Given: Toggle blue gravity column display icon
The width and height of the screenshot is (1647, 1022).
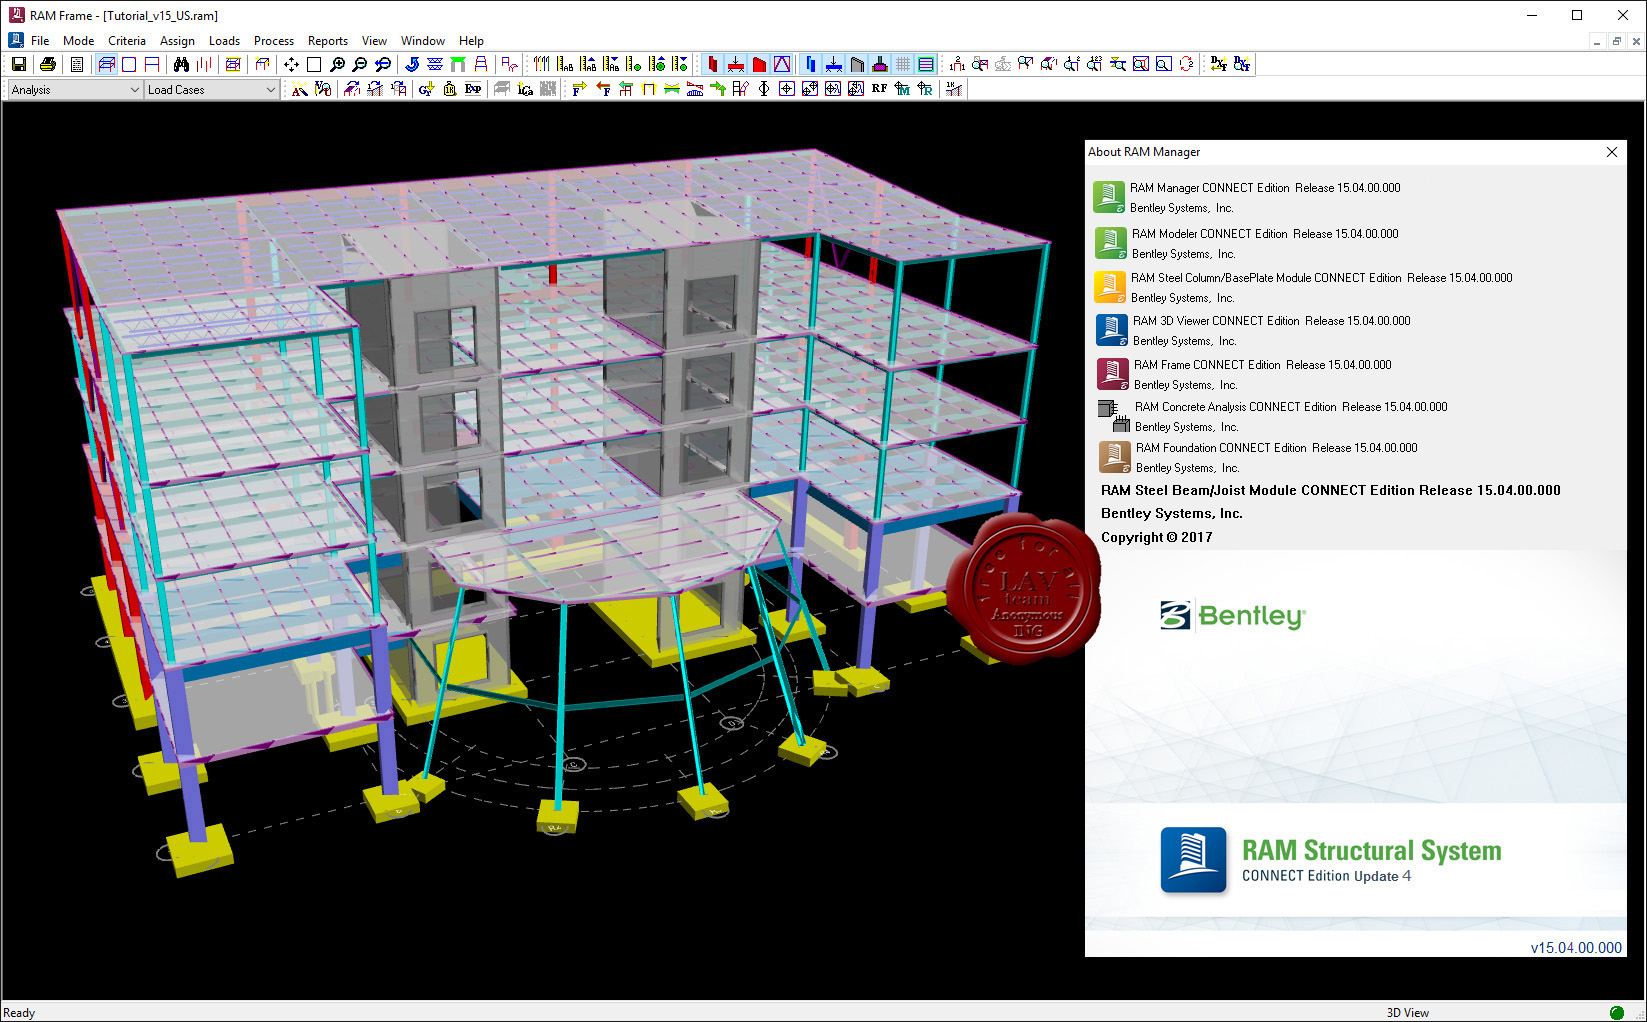Looking at the screenshot, I should coord(810,64).
